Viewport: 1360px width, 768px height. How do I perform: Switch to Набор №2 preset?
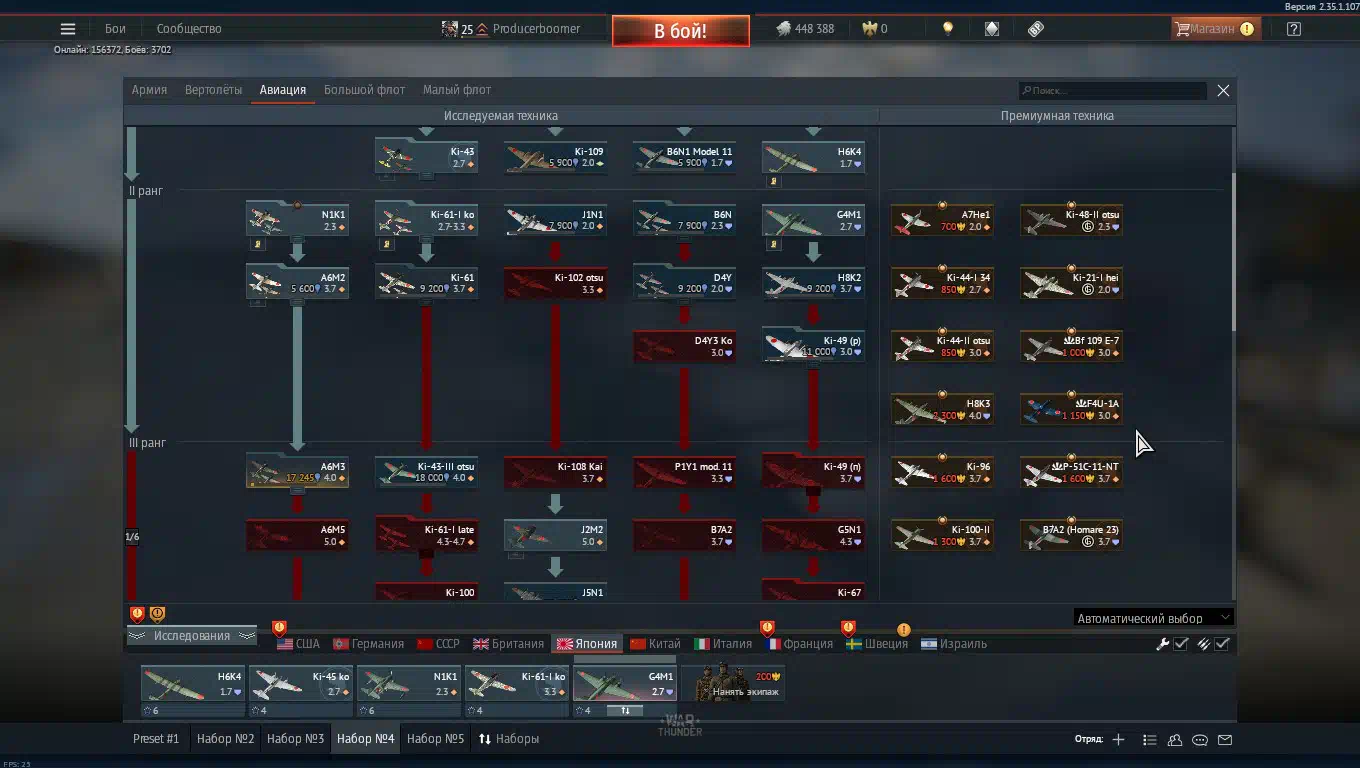[225, 739]
